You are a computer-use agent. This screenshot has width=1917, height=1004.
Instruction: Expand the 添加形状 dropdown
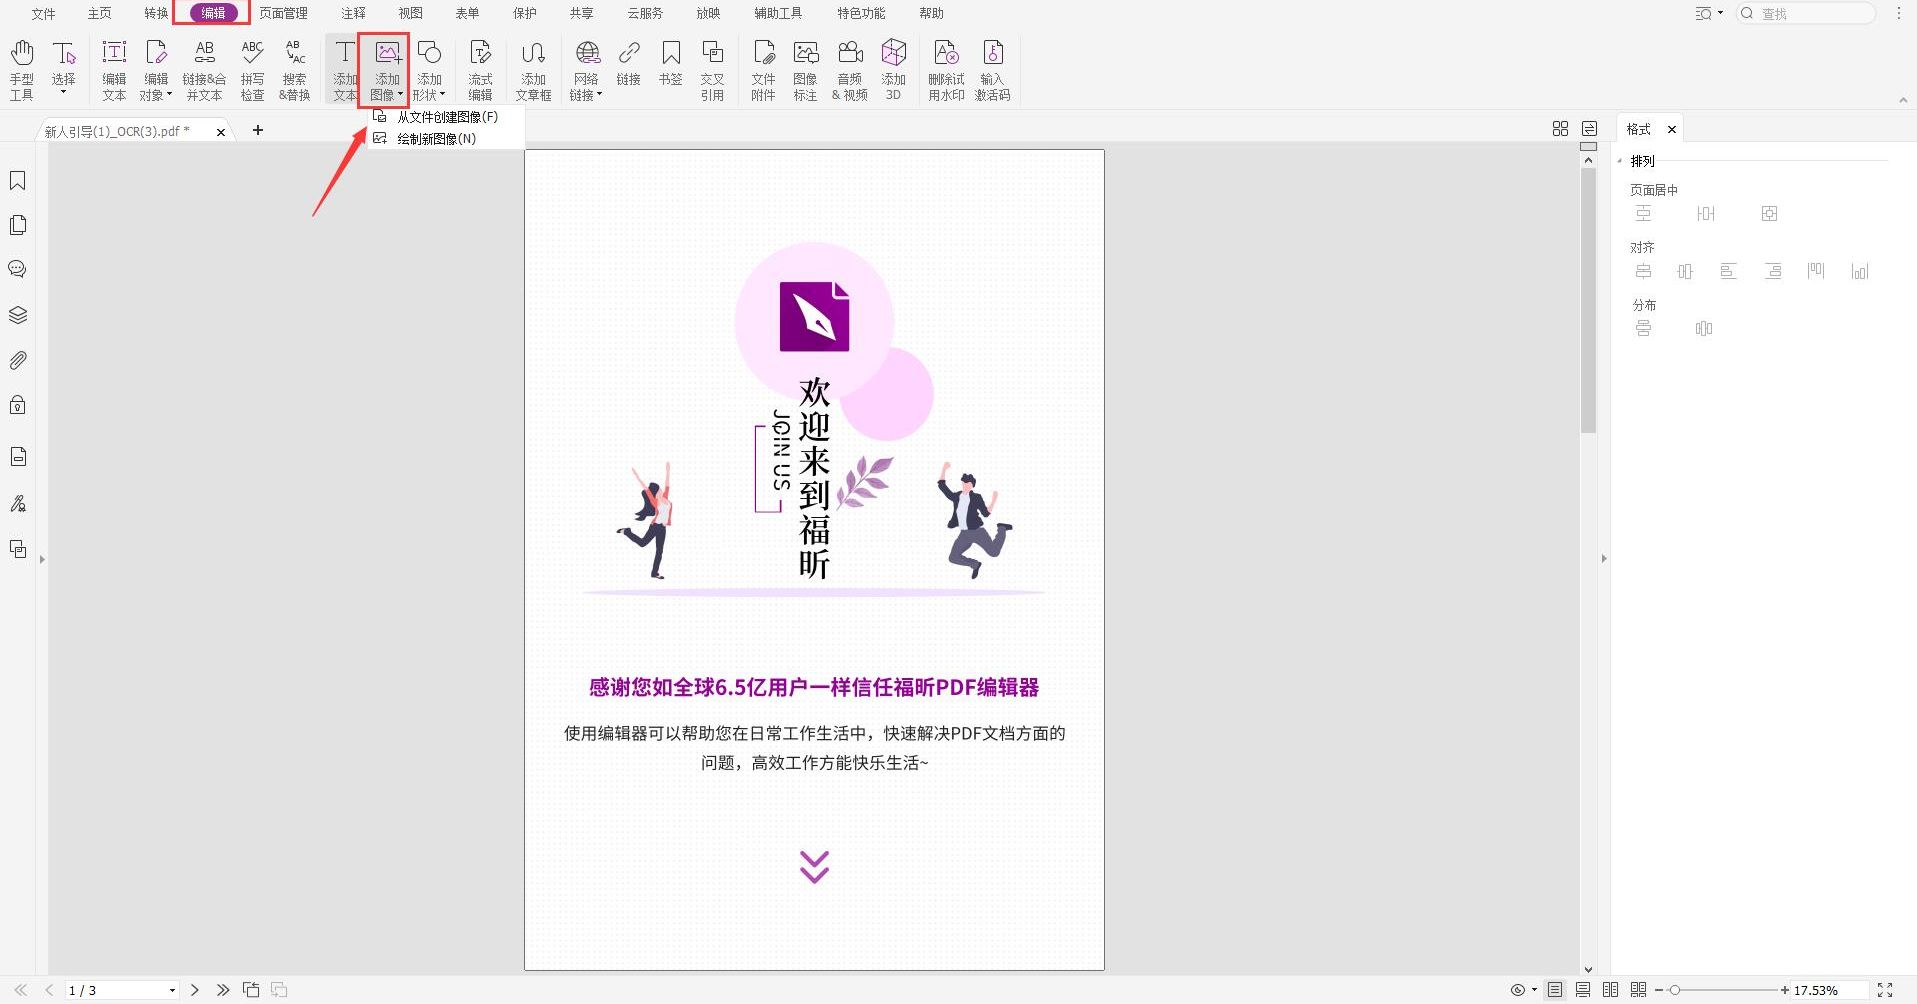(x=443, y=95)
